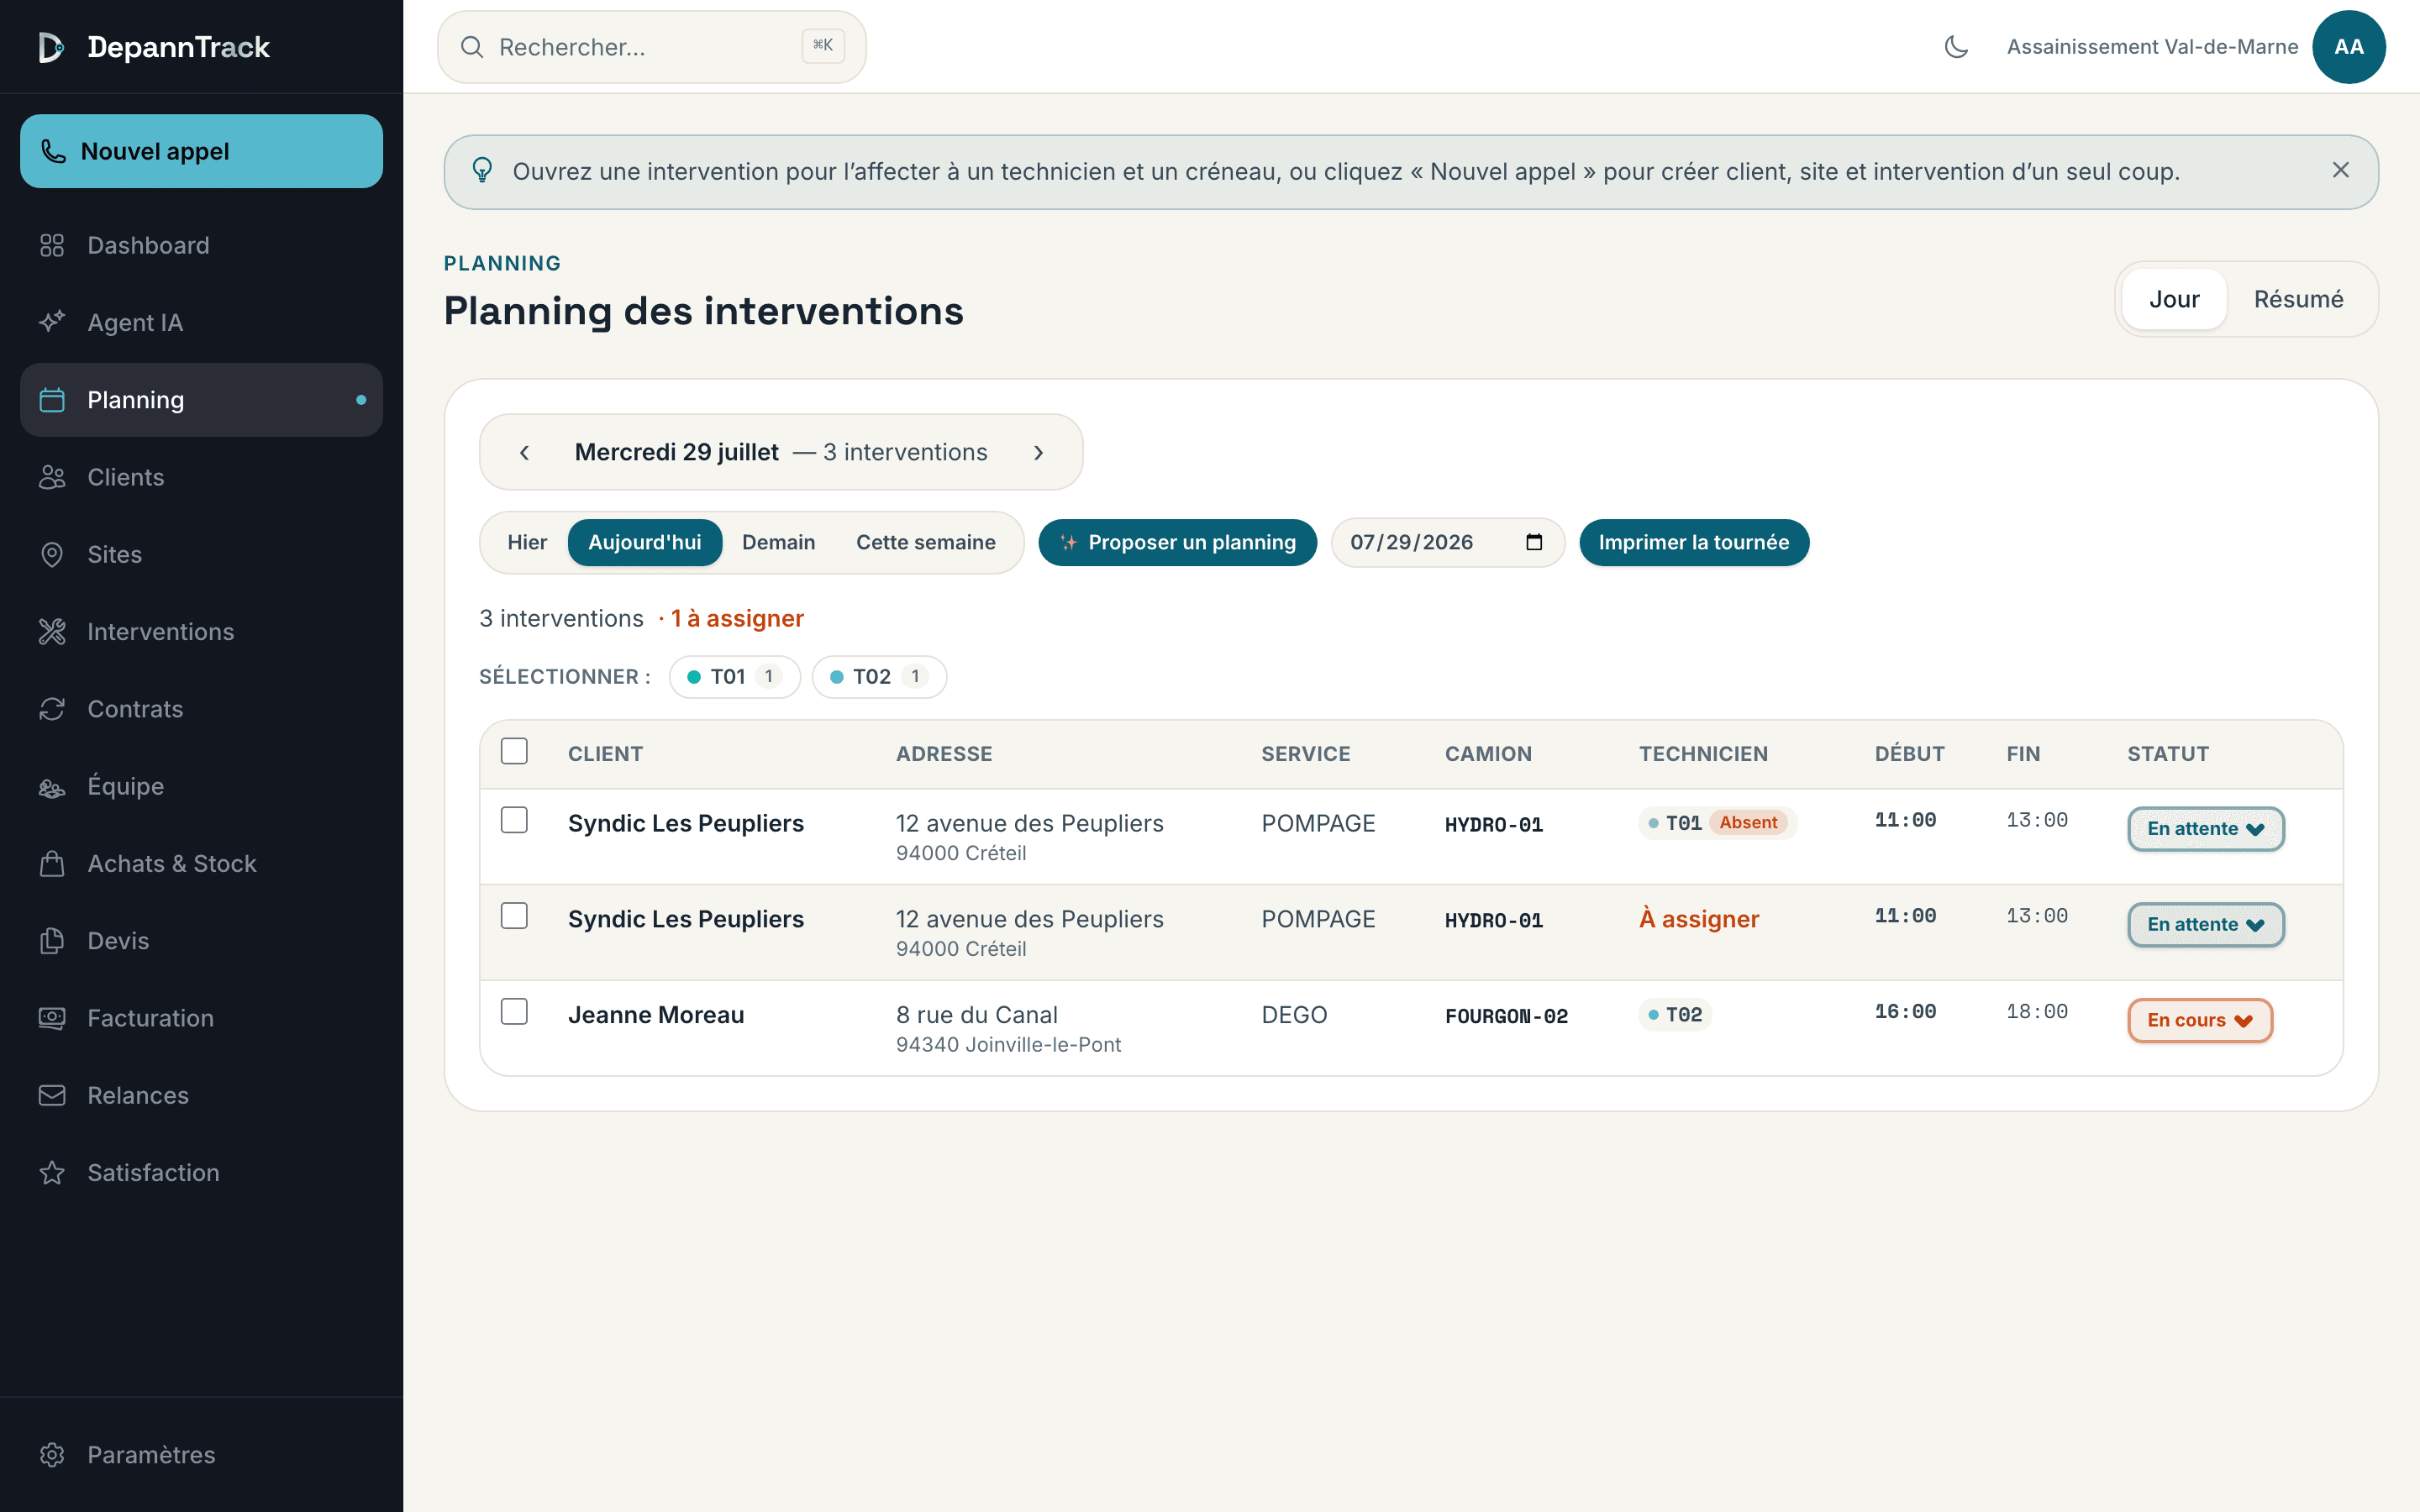Click the phone icon in Nouvel appel
Image resolution: width=2420 pixels, height=1512 pixels.
(53, 151)
